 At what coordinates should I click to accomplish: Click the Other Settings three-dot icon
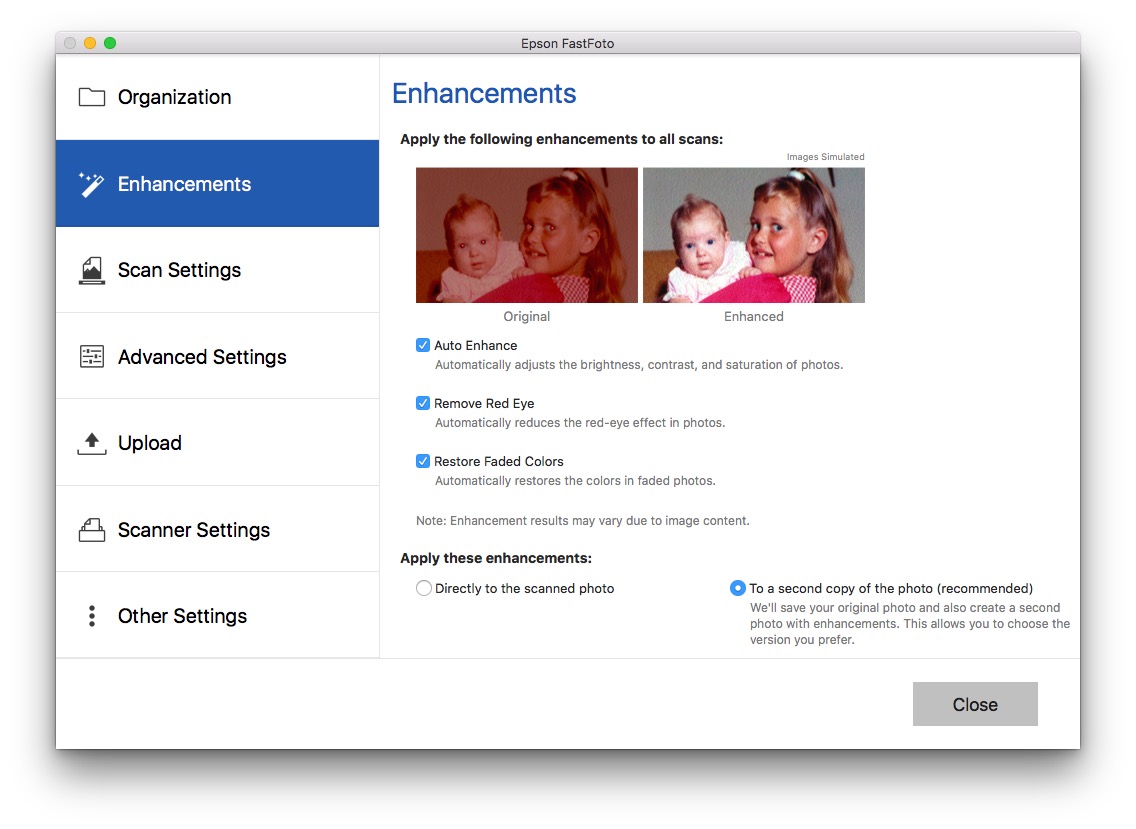coord(92,616)
